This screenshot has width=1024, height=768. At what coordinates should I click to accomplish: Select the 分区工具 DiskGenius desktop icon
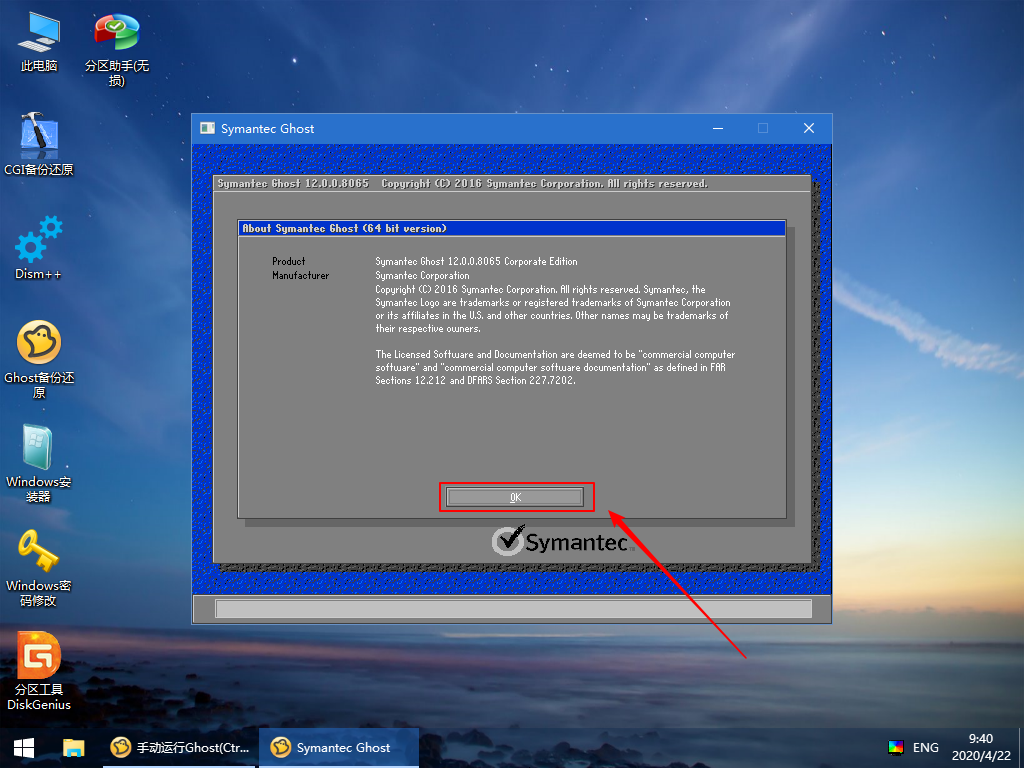tap(39, 671)
